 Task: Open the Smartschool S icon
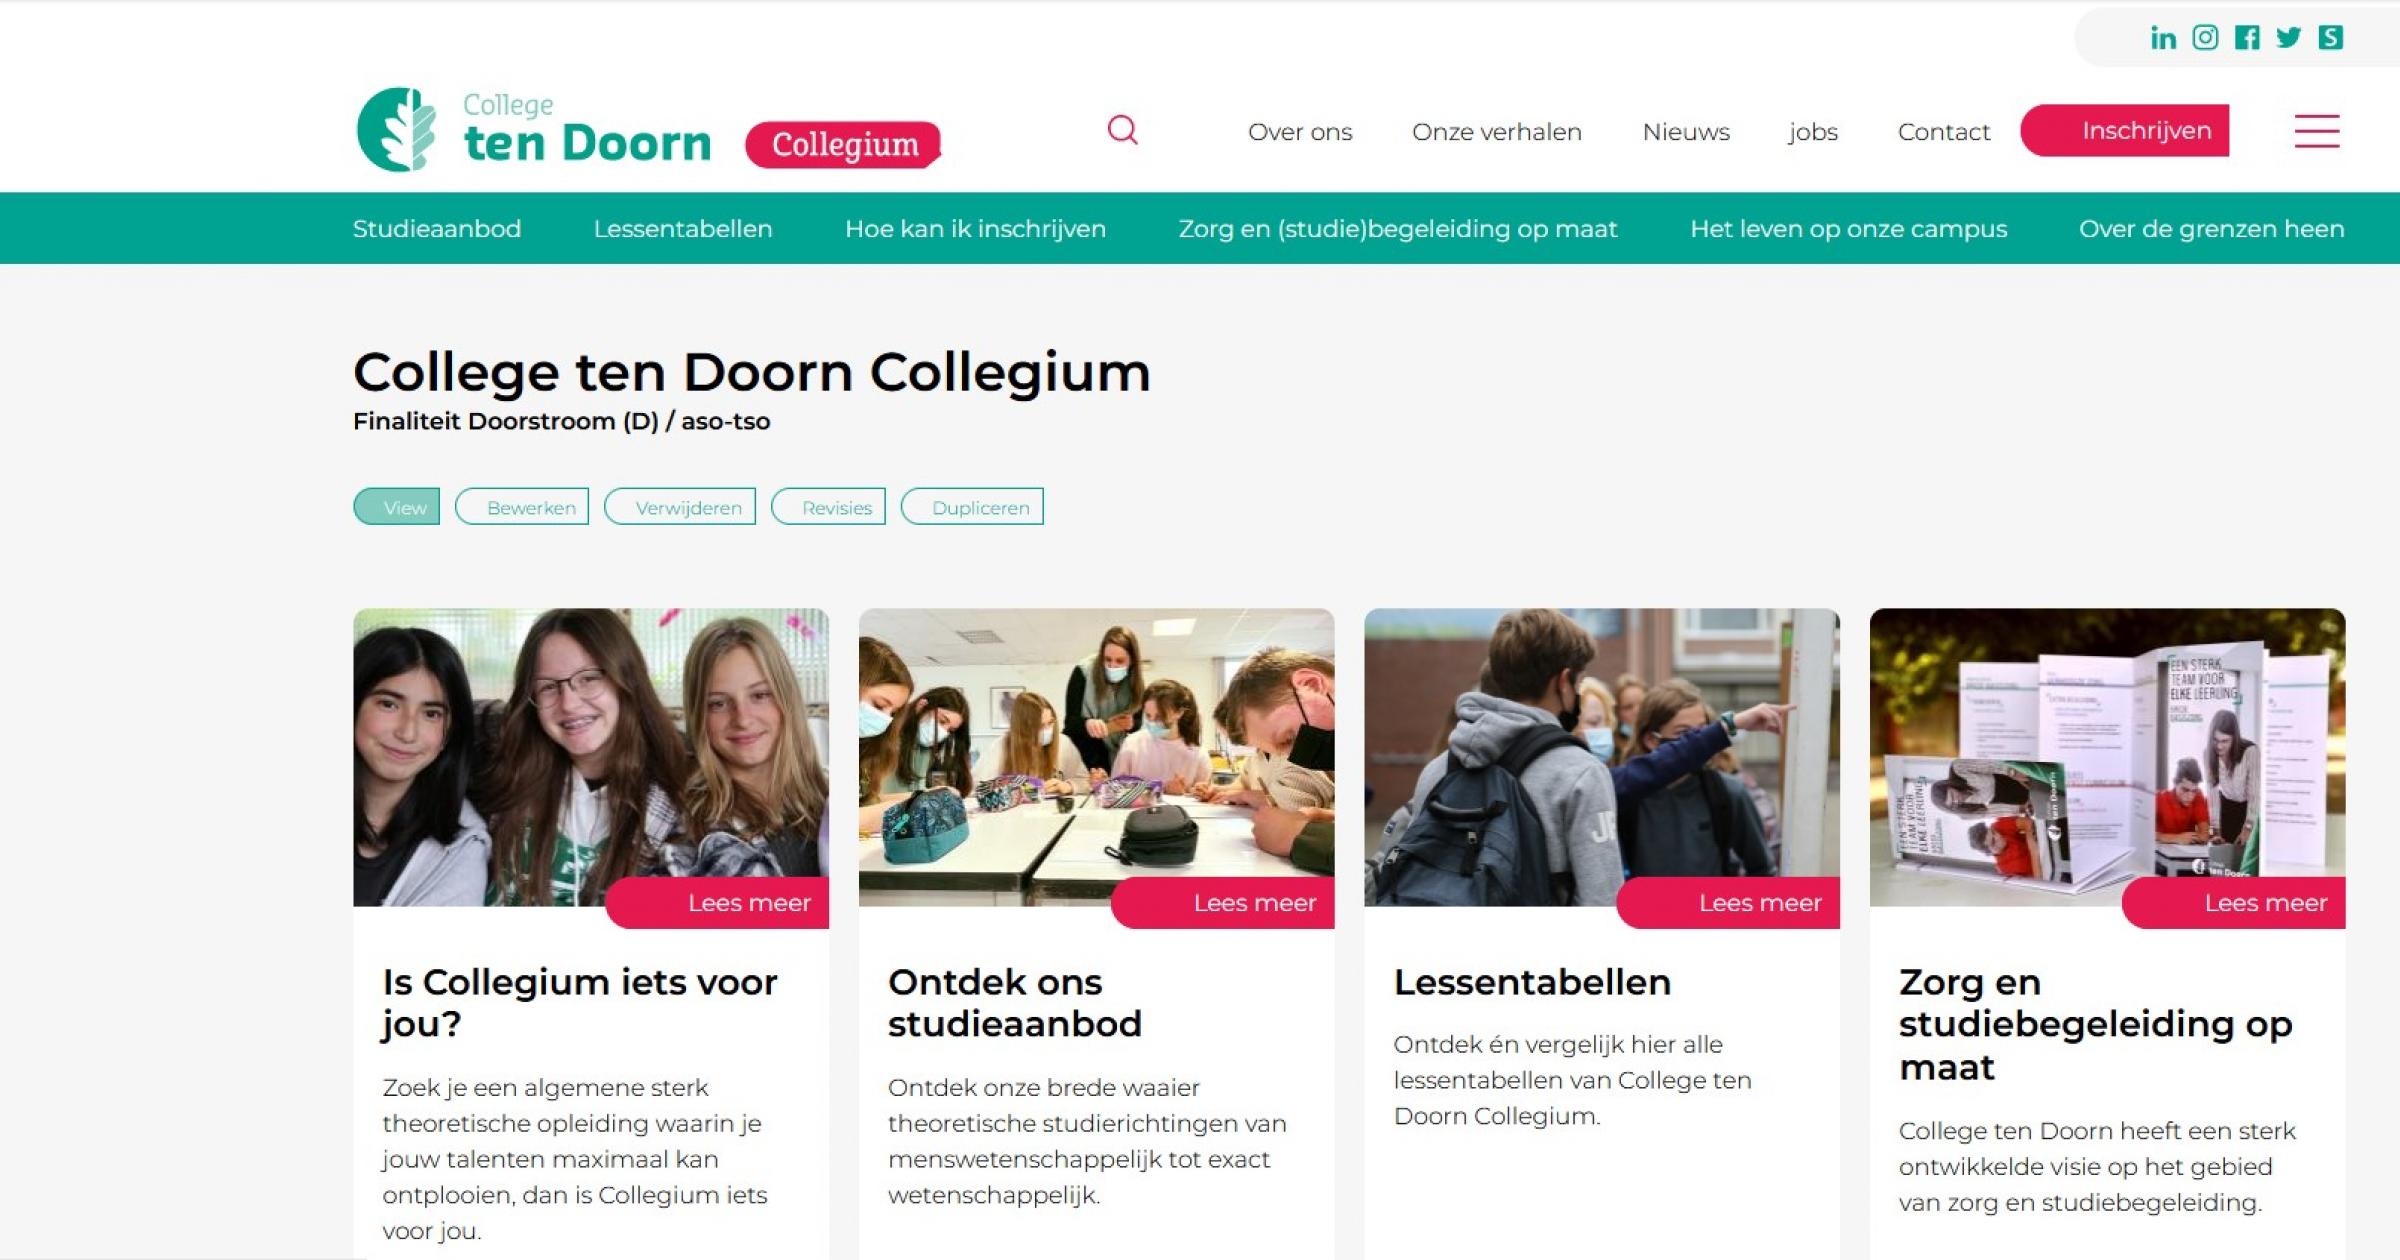(2331, 38)
